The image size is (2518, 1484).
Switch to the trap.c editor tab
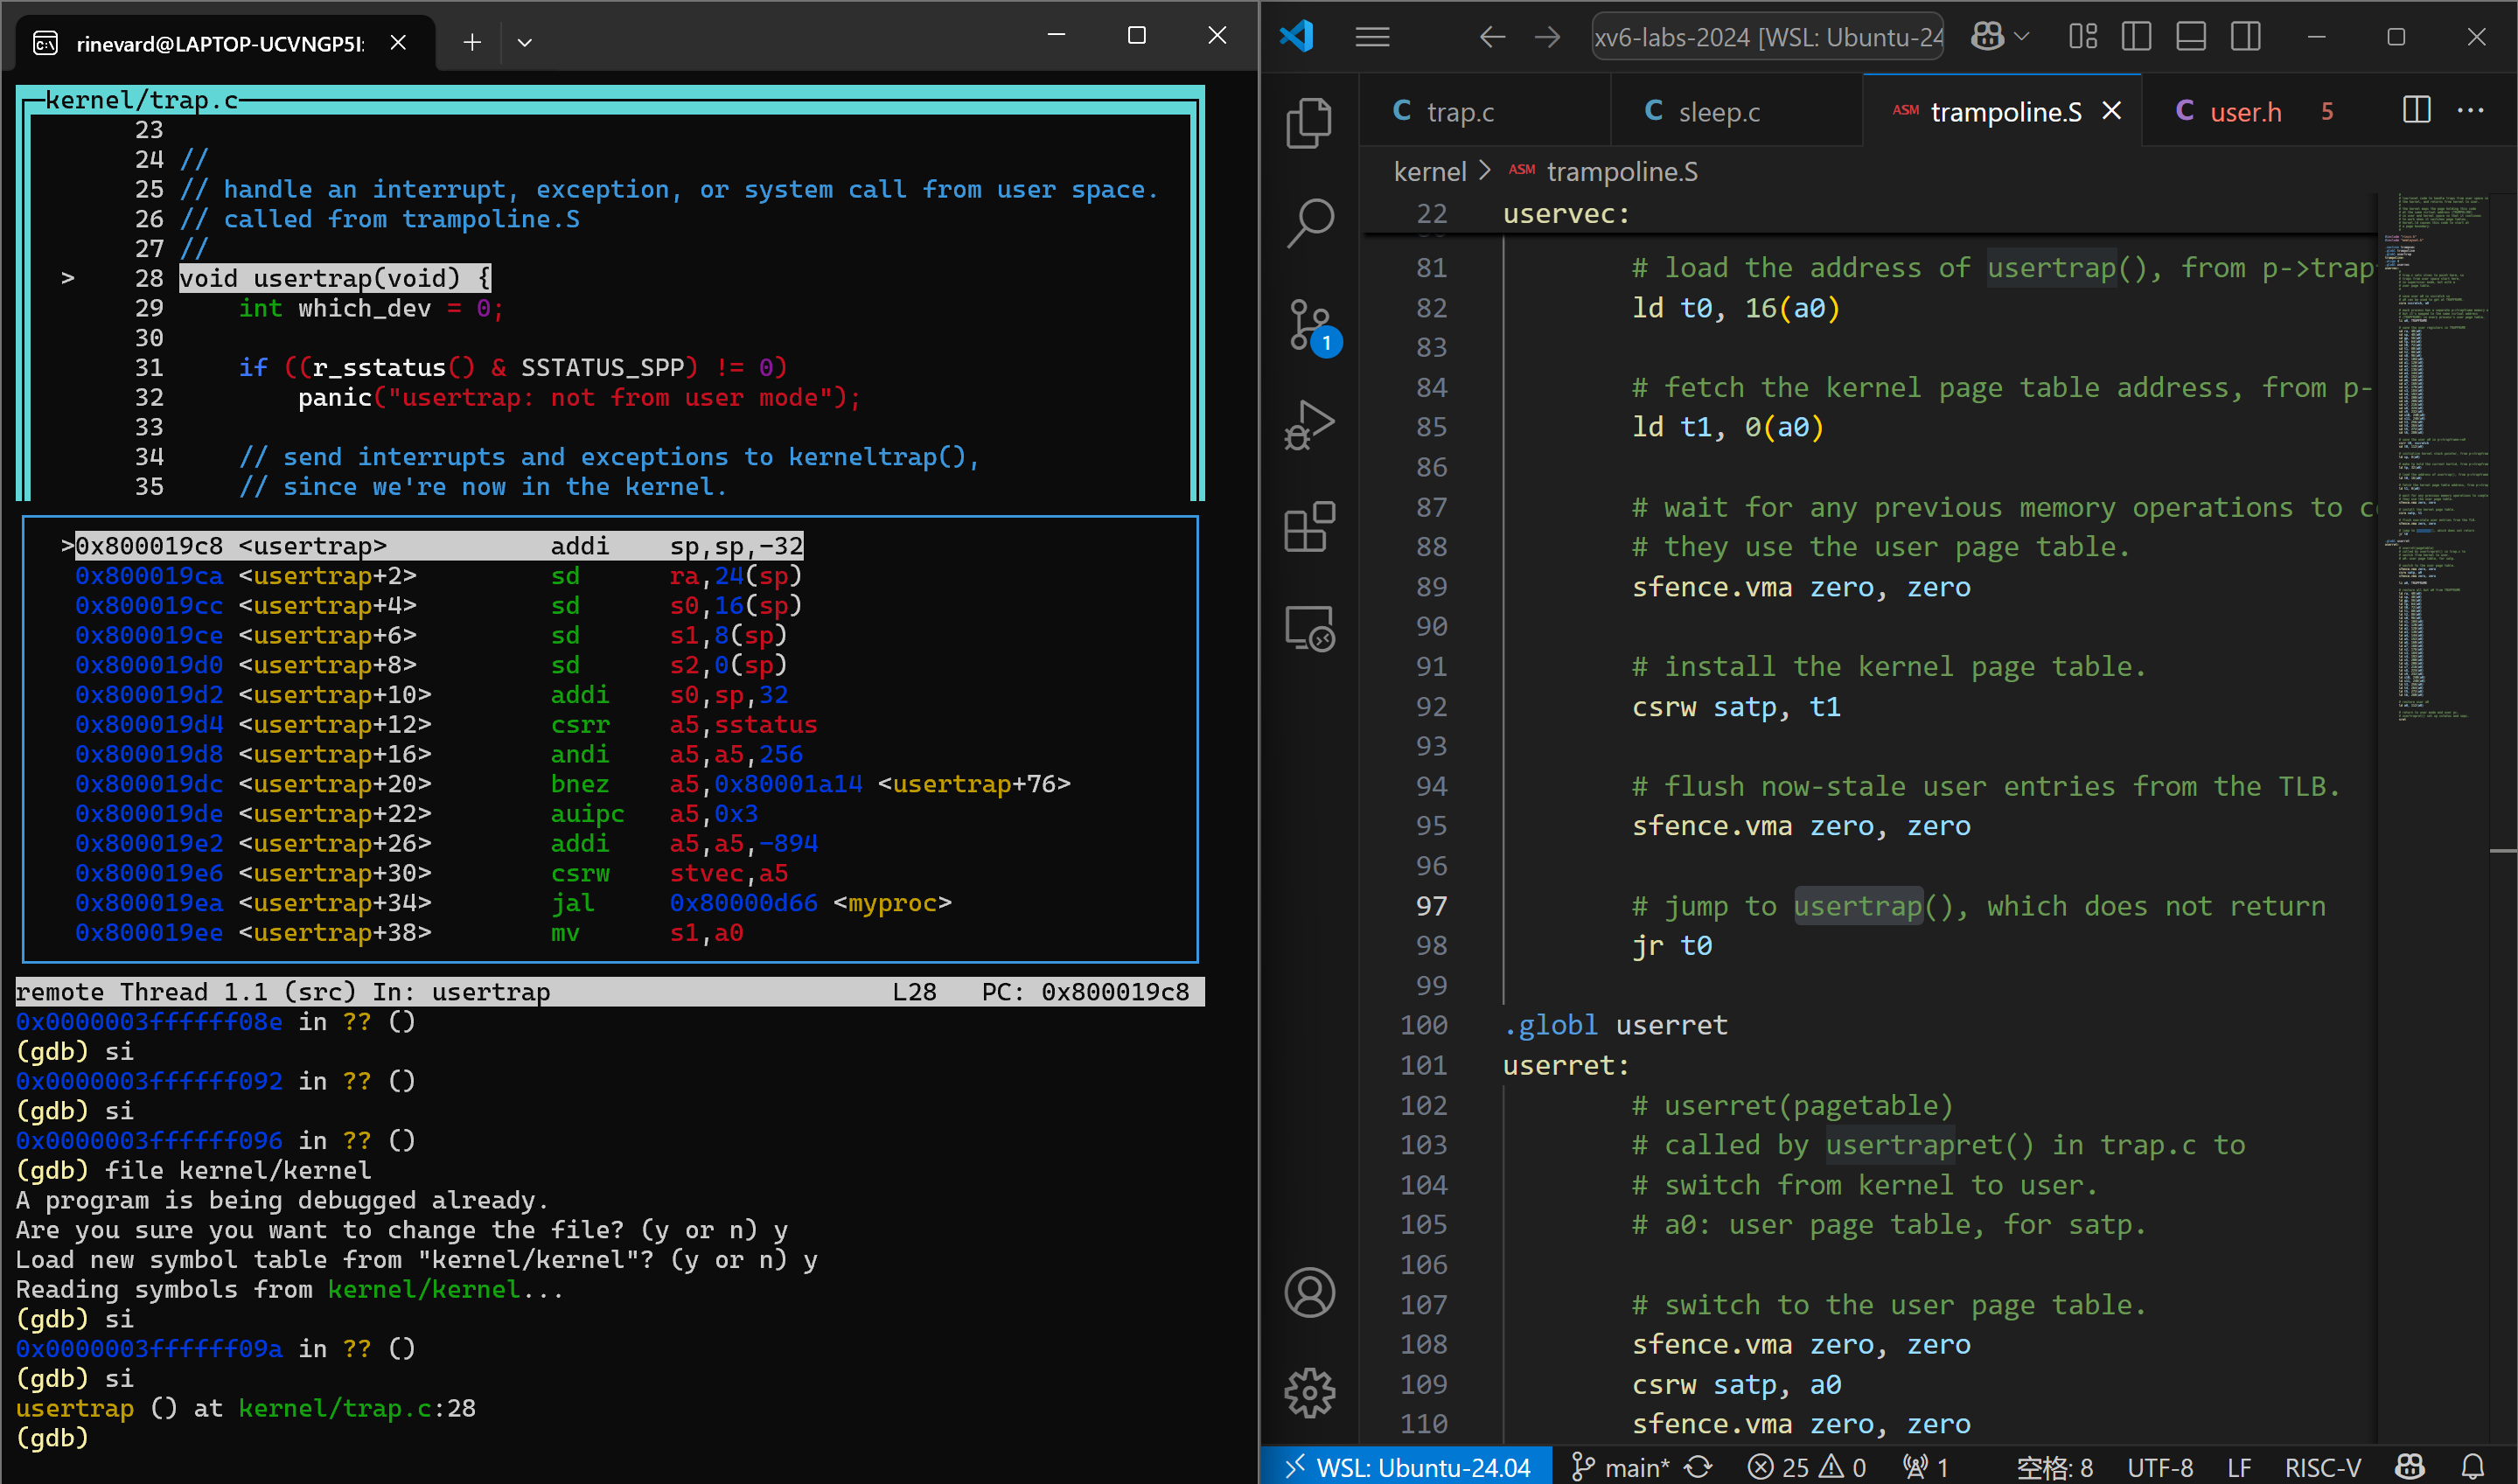coord(1459,112)
